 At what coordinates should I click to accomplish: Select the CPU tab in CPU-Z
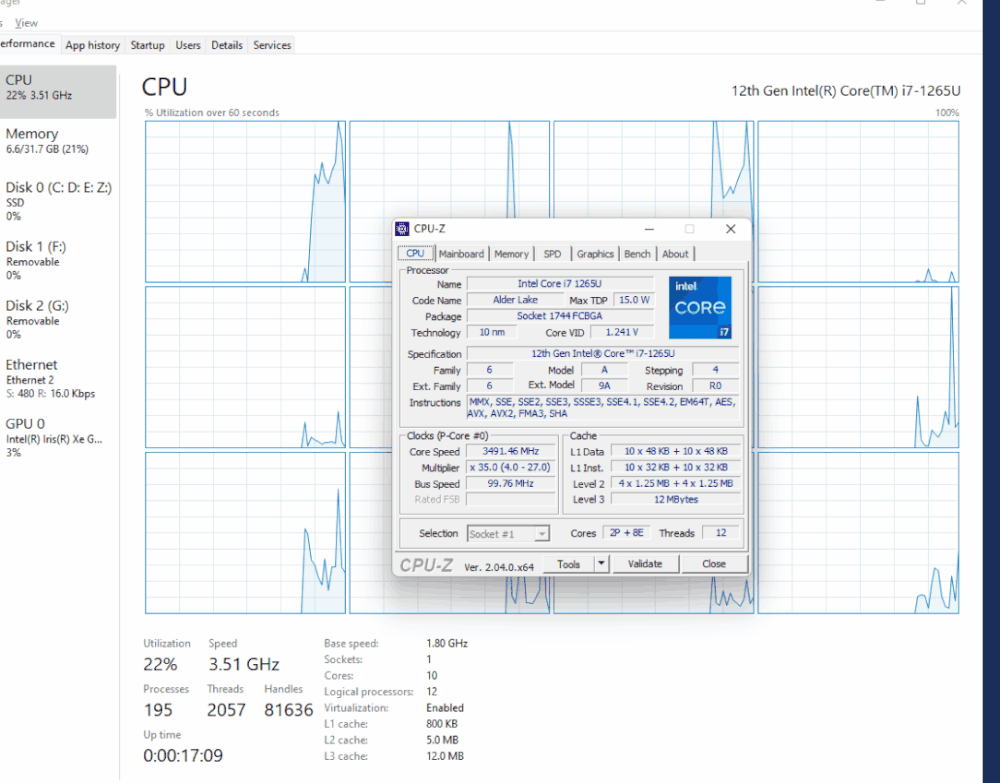pyautogui.click(x=415, y=253)
